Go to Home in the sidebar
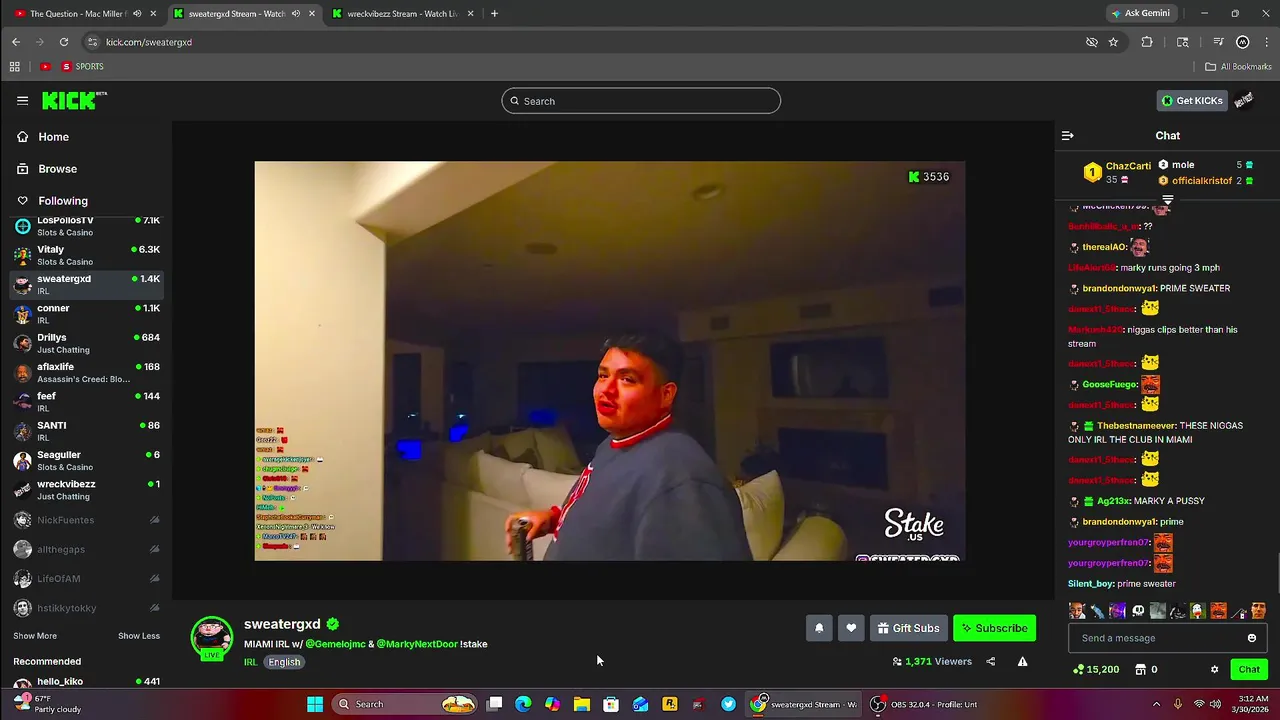Image resolution: width=1280 pixels, height=720 pixels. click(53, 137)
